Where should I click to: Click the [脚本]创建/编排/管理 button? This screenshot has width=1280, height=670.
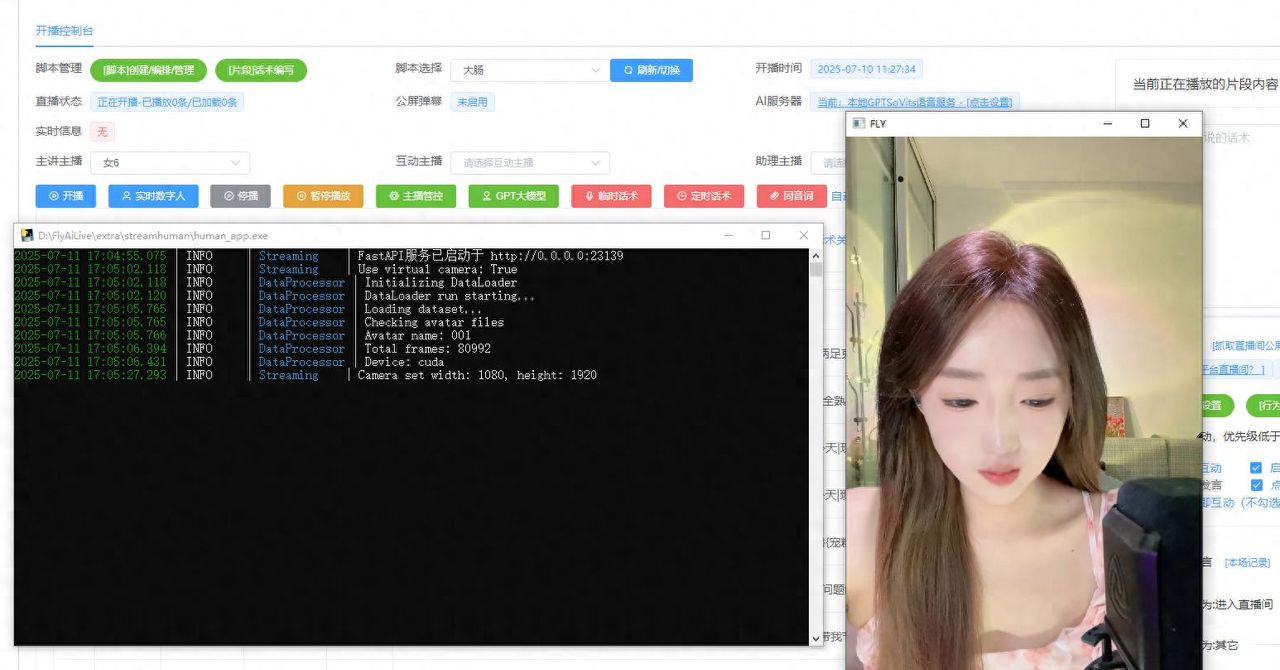click(x=148, y=70)
